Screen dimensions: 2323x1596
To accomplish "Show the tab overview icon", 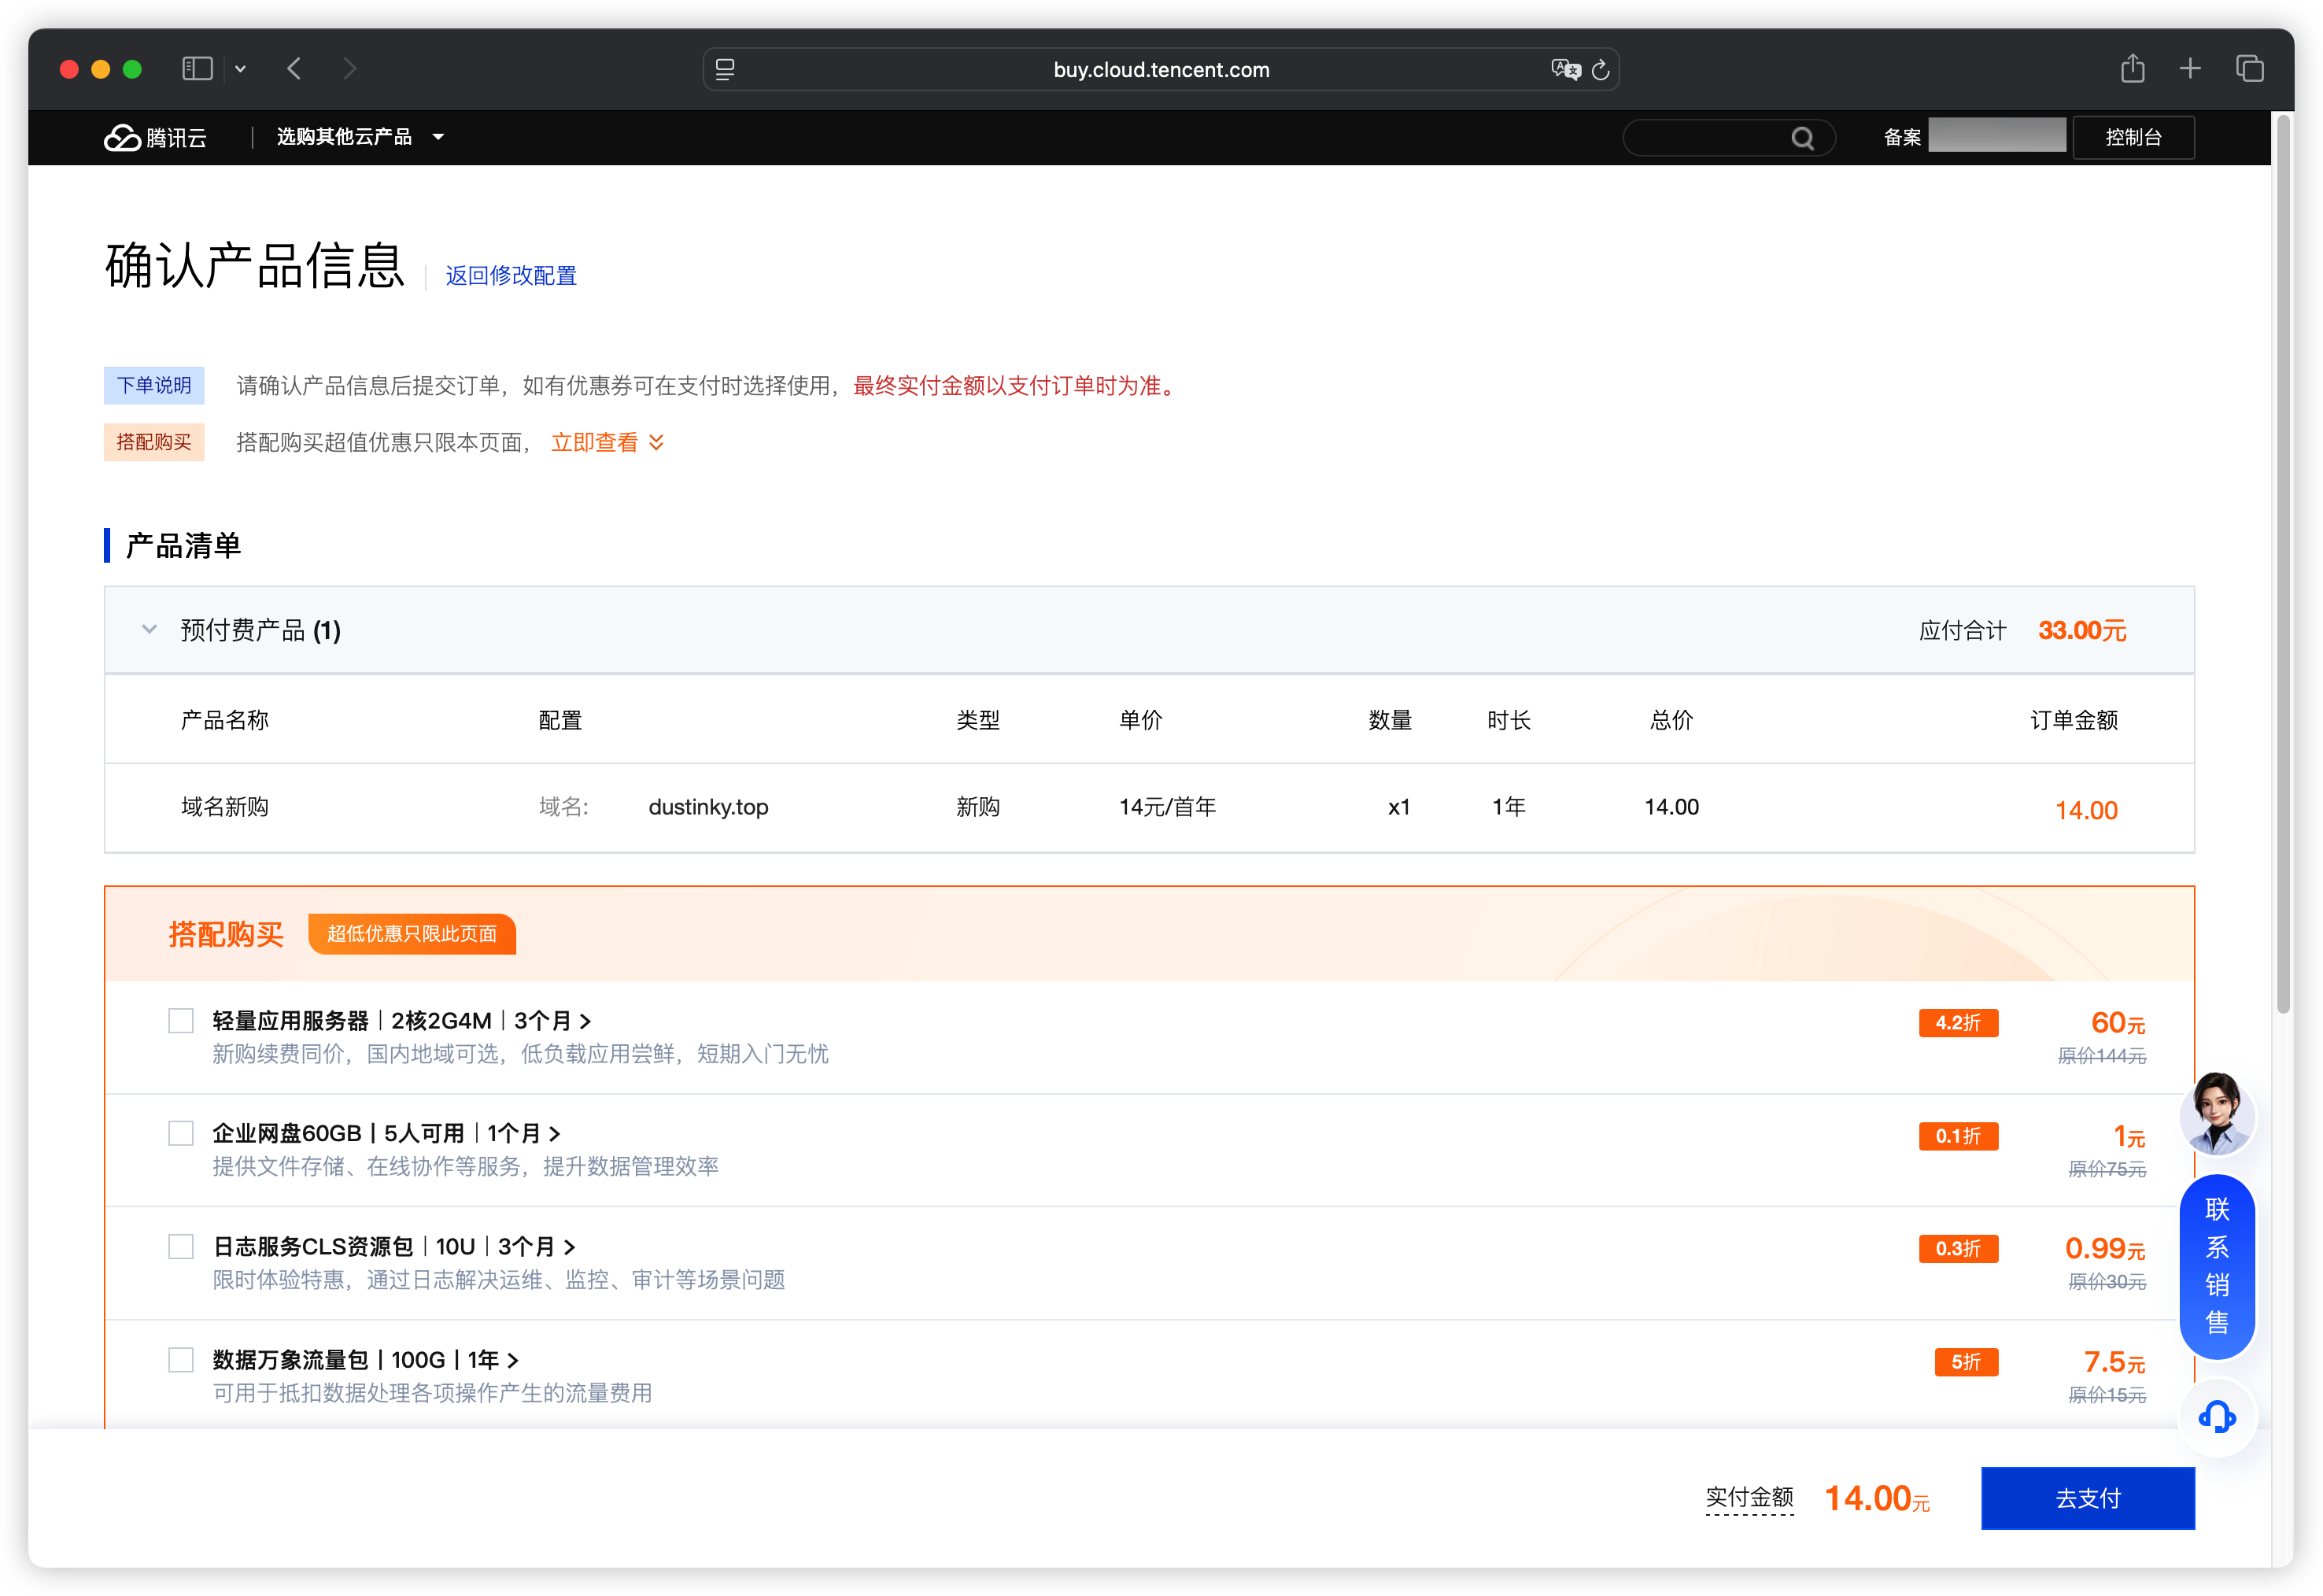I will point(2250,69).
